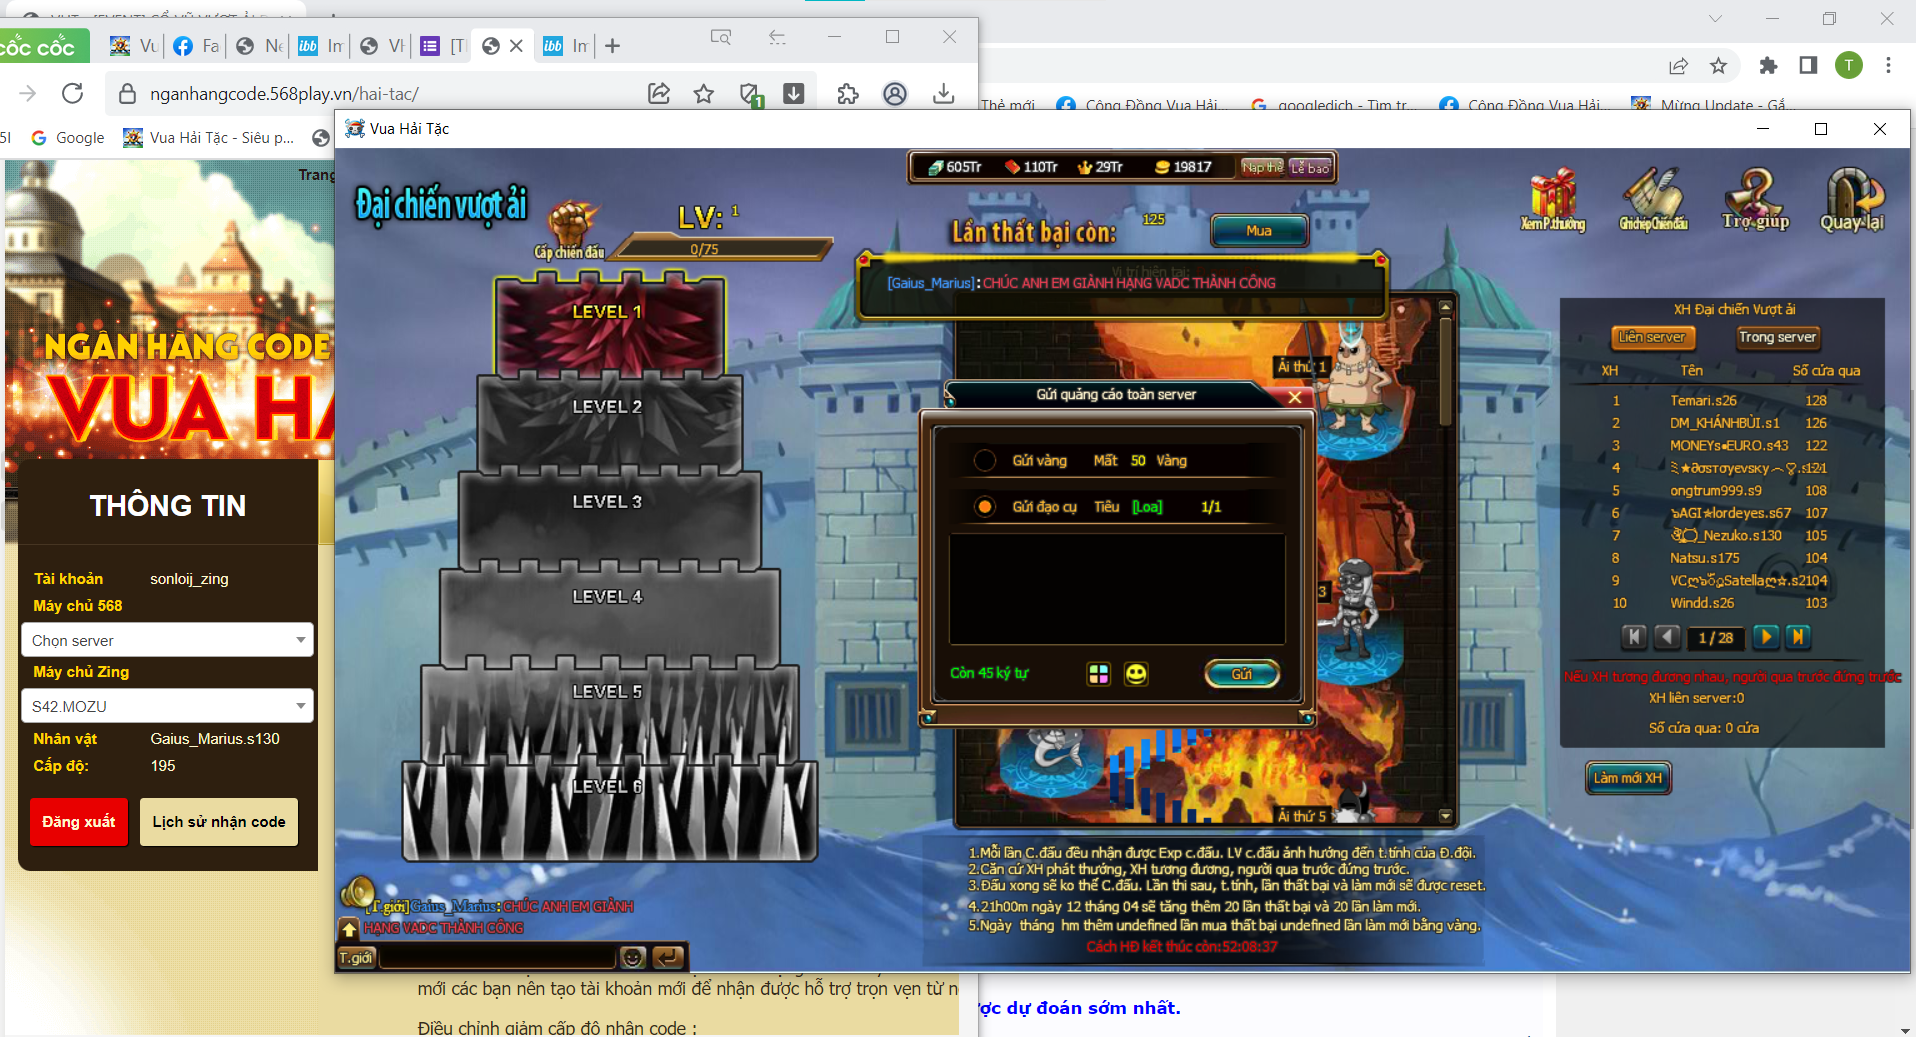
Task: Open the Ghi chép chiến đấu scroll icon
Action: pyautogui.click(x=1653, y=199)
